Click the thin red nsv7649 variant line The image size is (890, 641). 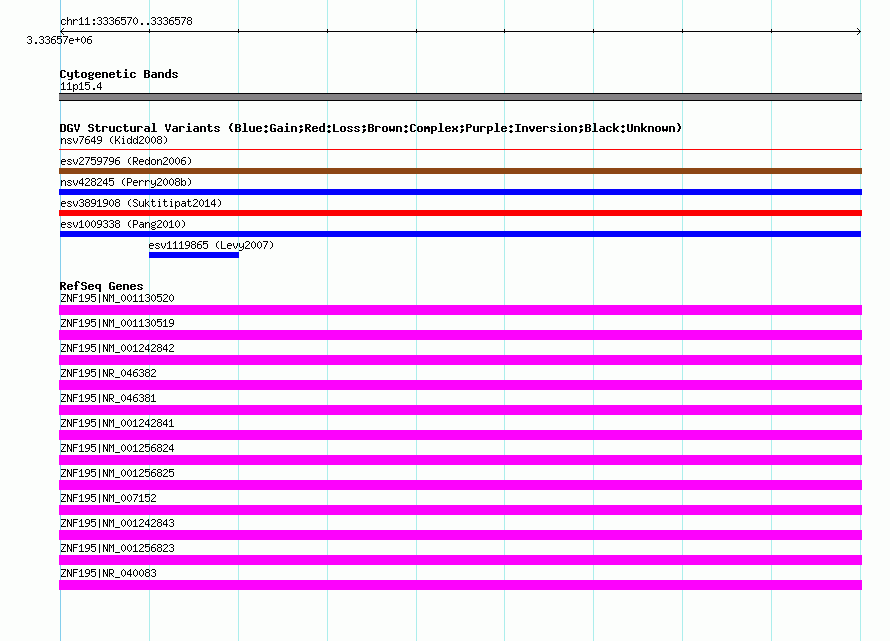click(x=460, y=149)
